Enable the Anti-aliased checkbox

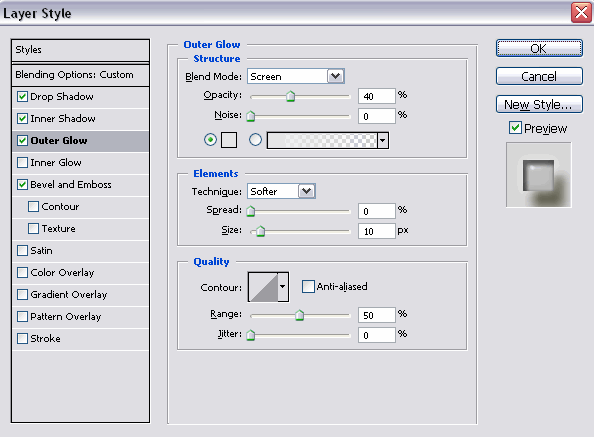click(308, 286)
